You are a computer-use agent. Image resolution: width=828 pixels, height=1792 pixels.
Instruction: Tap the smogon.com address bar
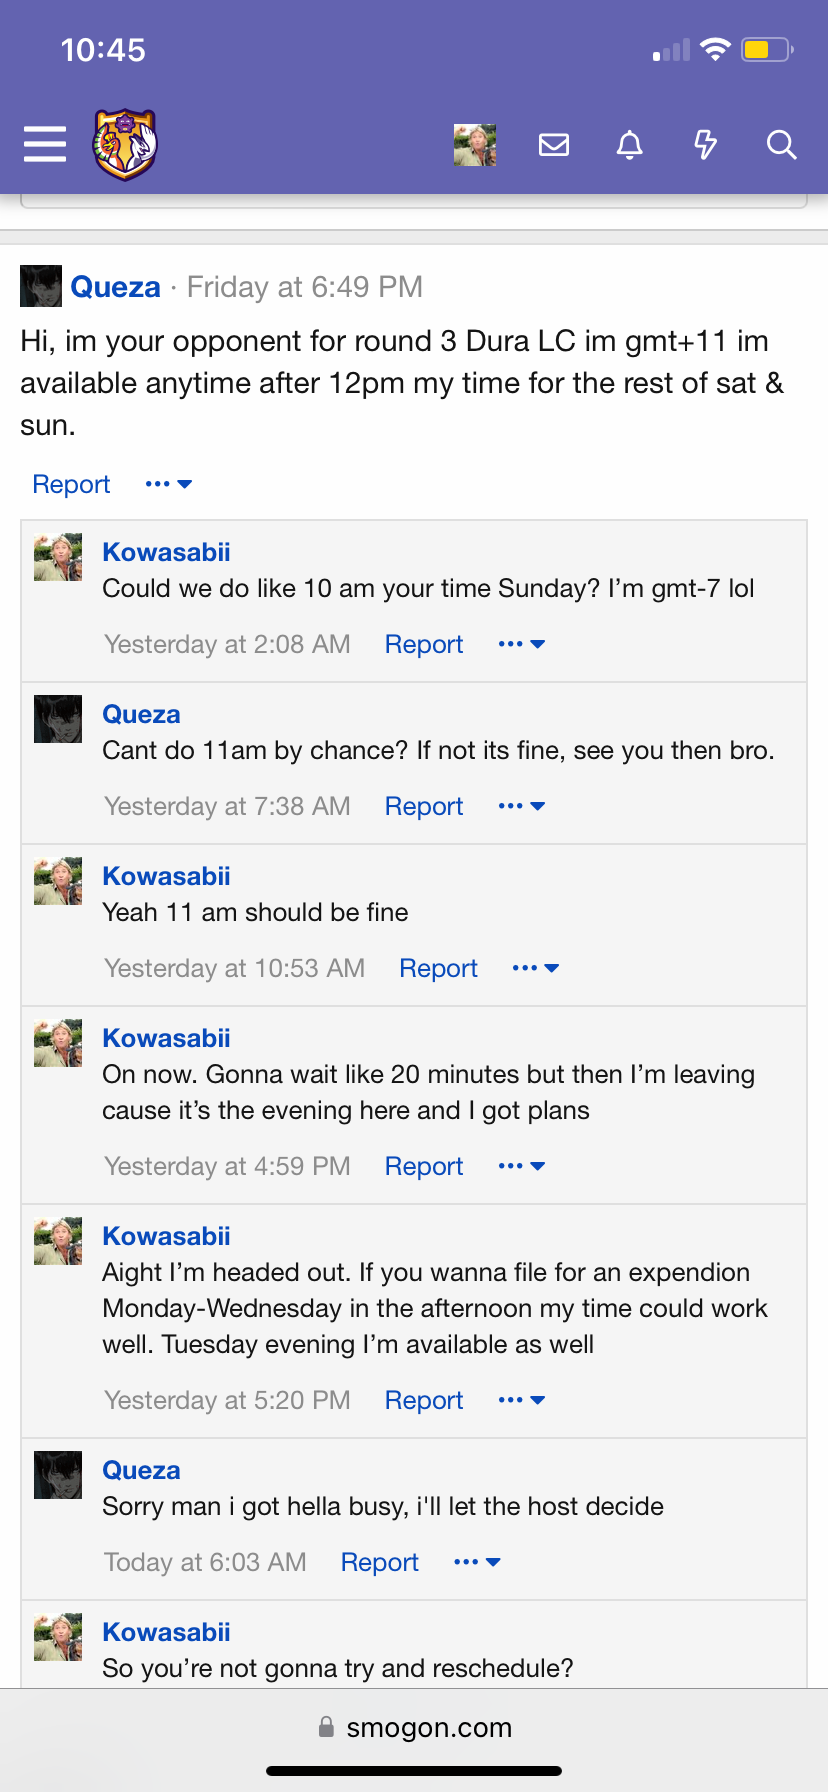click(x=414, y=1727)
